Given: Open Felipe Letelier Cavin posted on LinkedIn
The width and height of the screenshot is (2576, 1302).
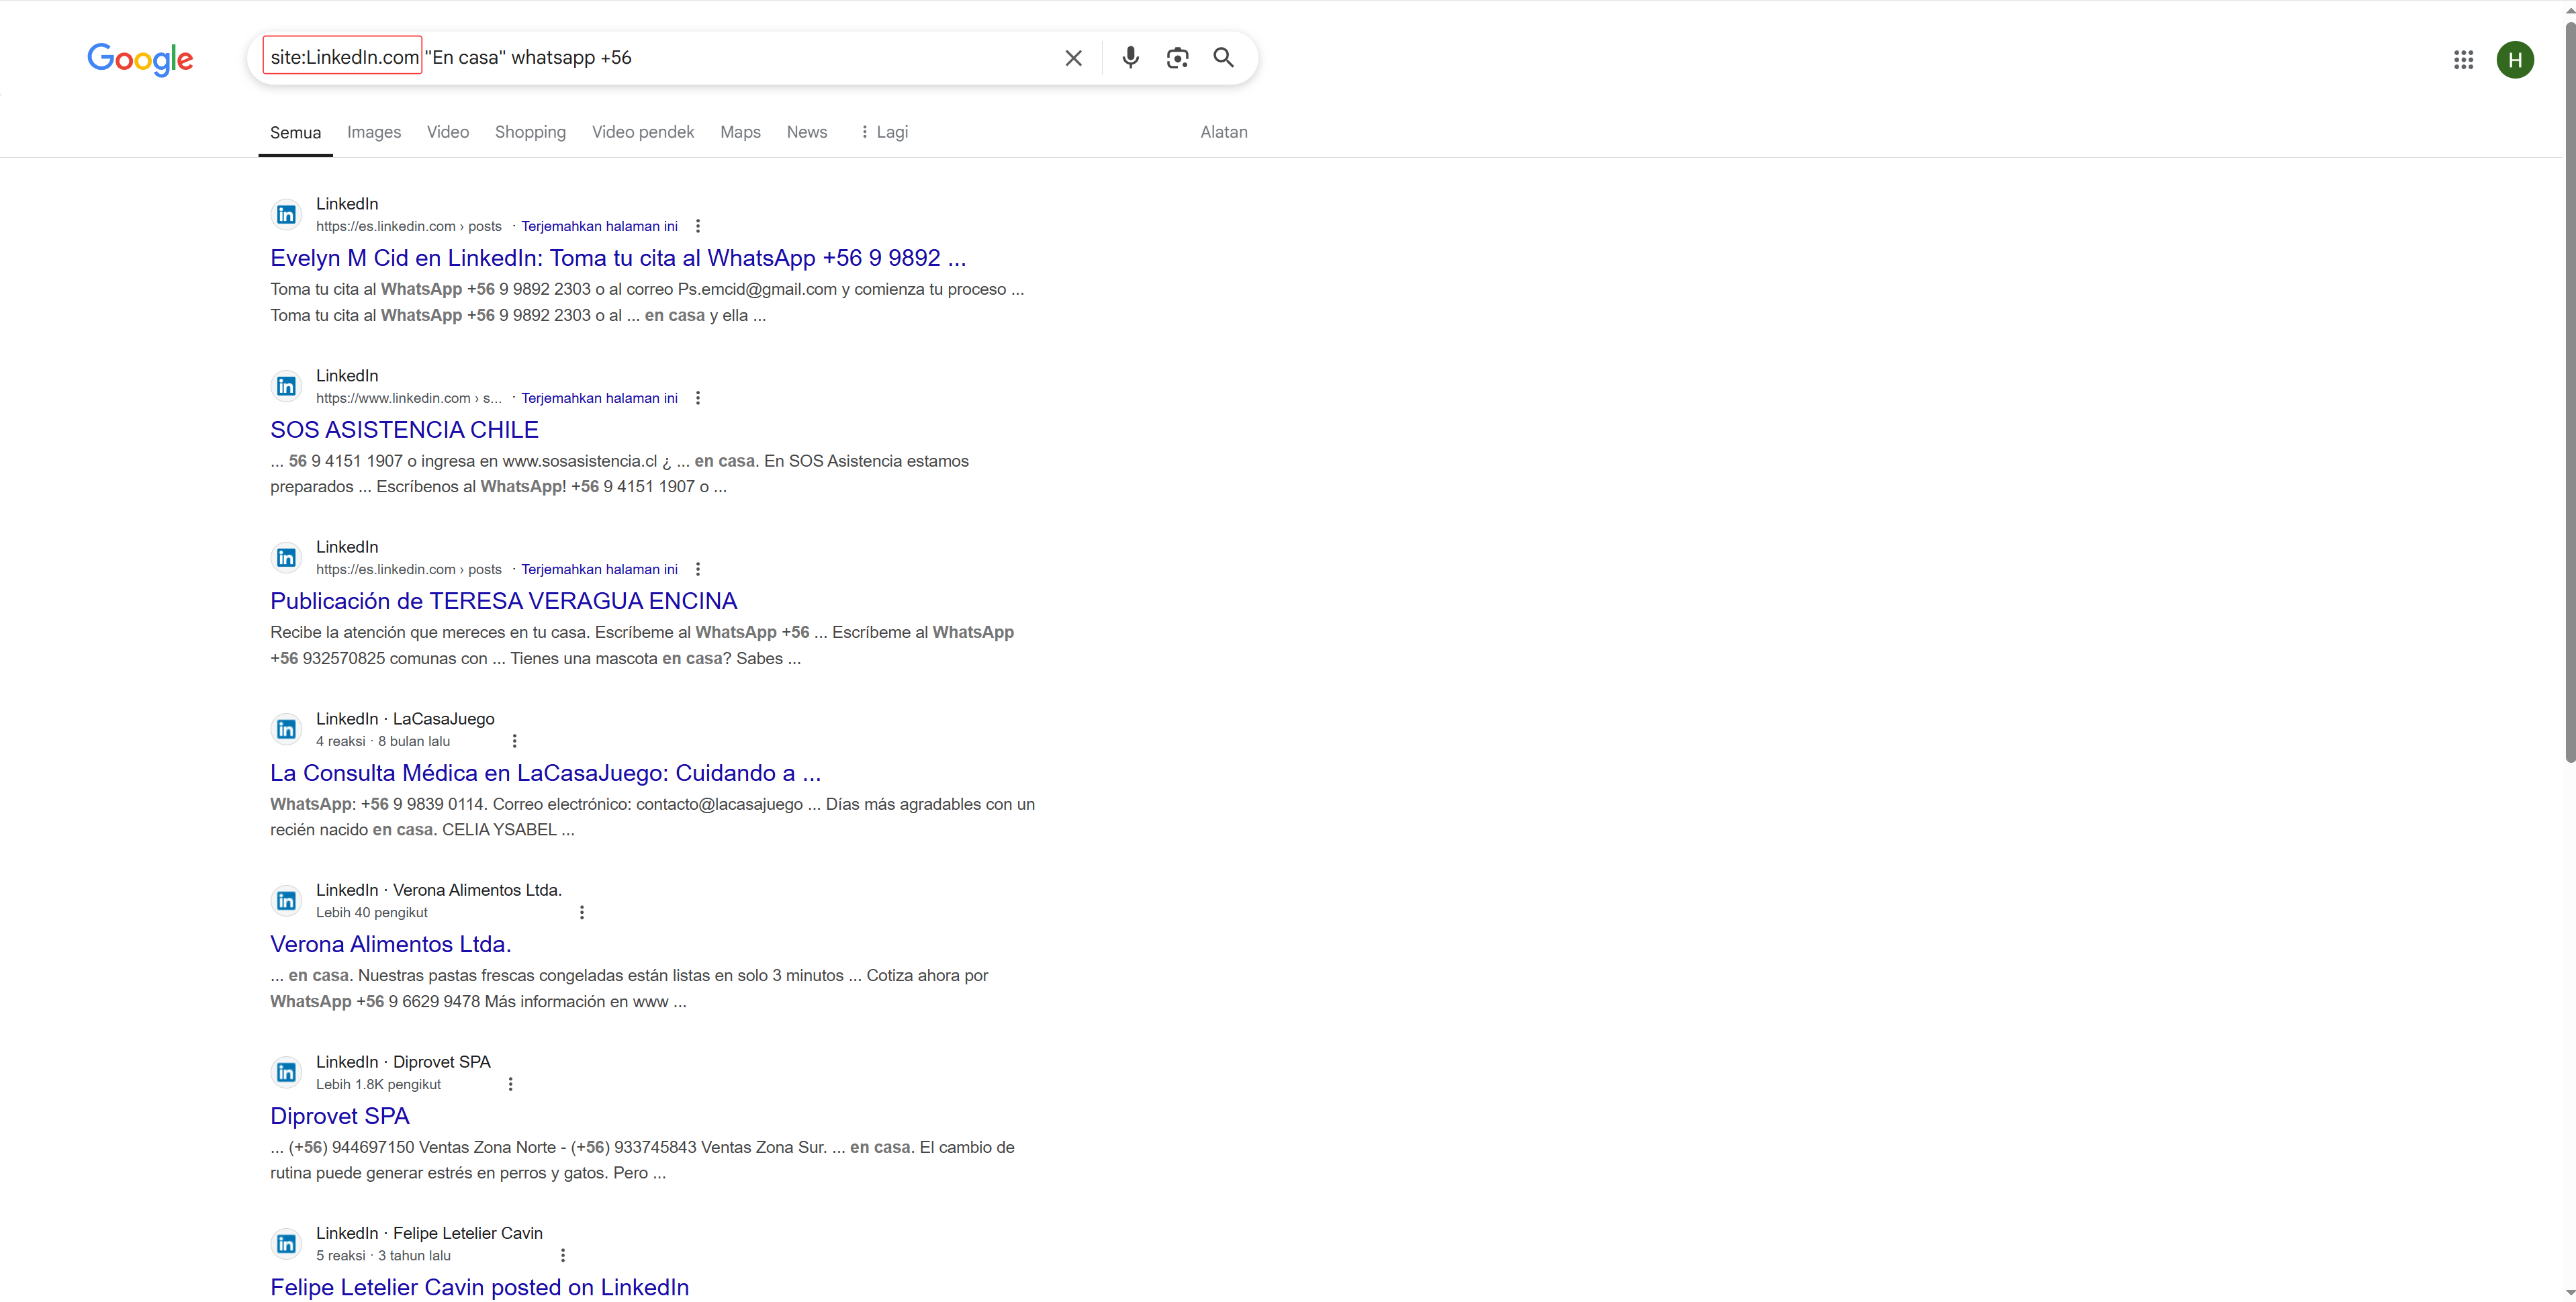Looking at the screenshot, I should click(x=479, y=1287).
